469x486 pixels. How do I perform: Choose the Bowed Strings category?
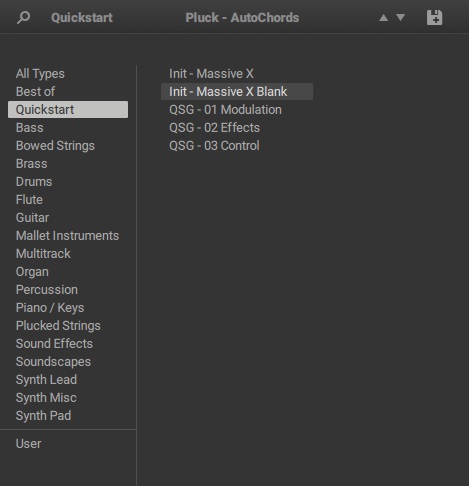55,146
